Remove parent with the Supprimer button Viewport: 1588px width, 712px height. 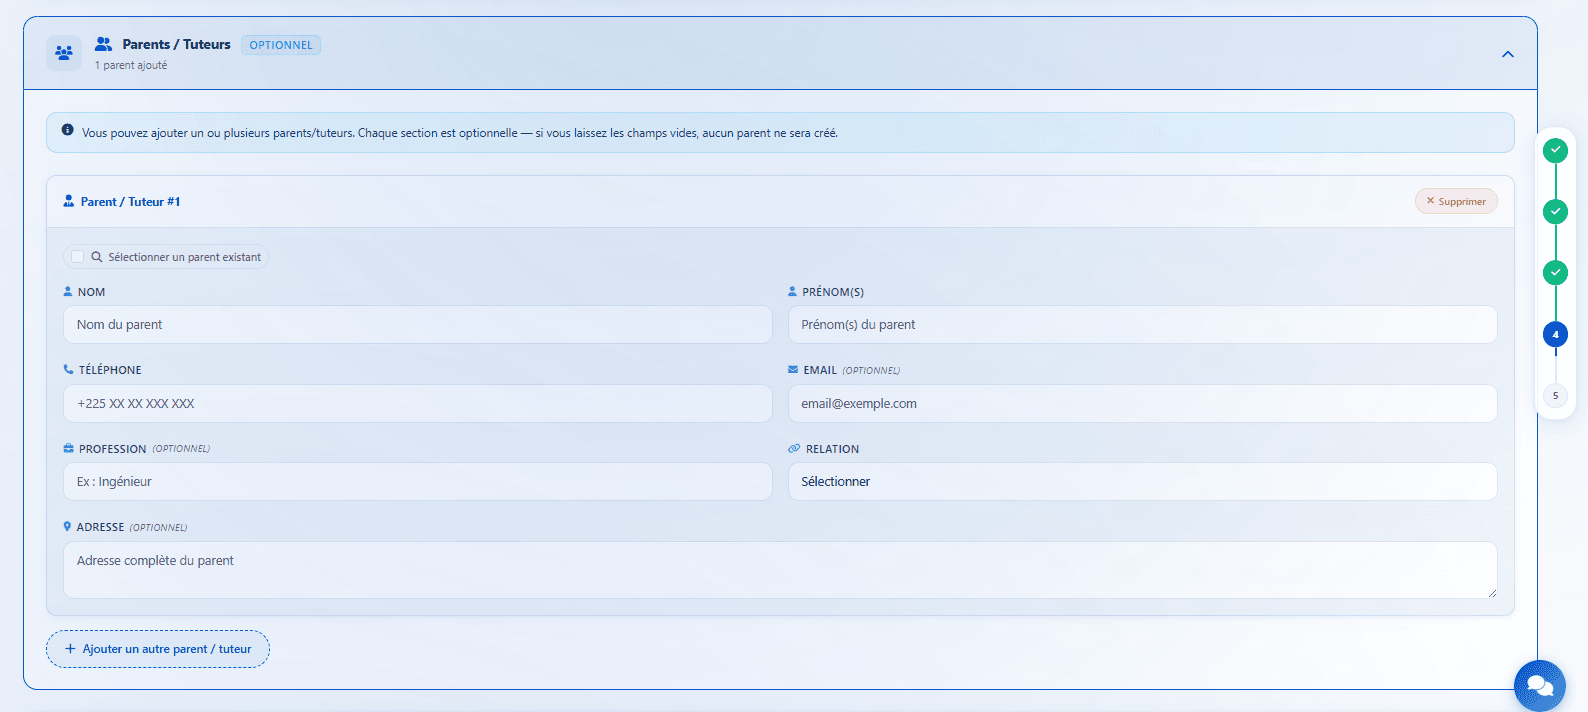click(x=1456, y=201)
